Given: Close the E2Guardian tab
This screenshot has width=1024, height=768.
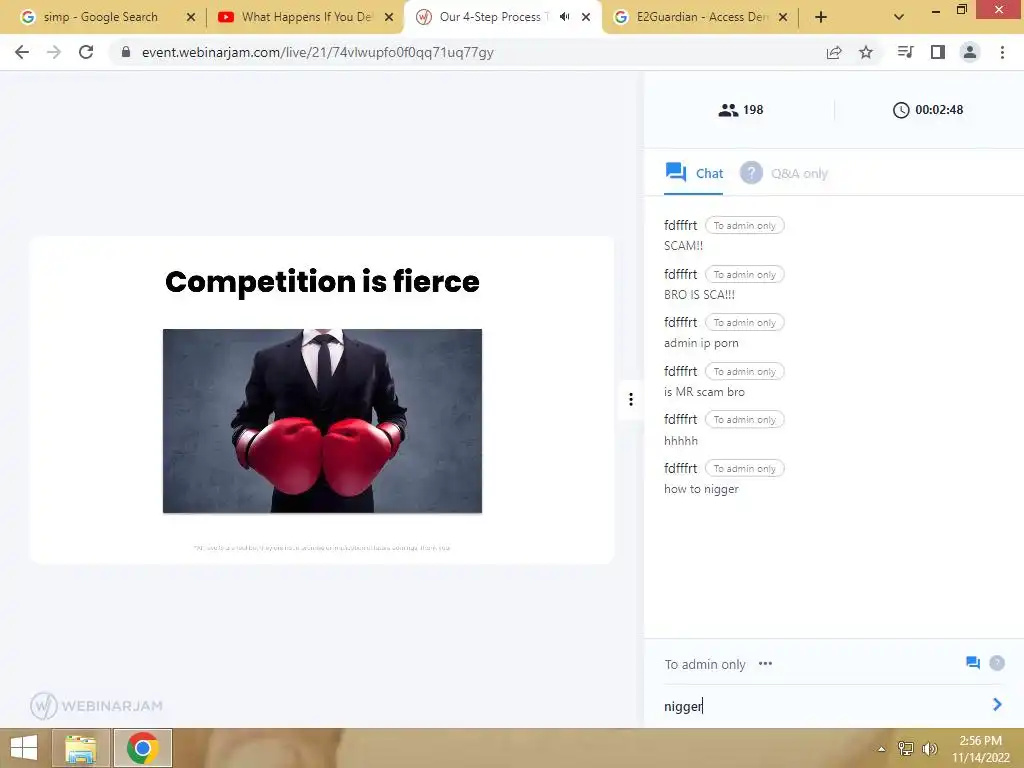Looking at the screenshot, I should pyautogui.click(x=783, y=18).
